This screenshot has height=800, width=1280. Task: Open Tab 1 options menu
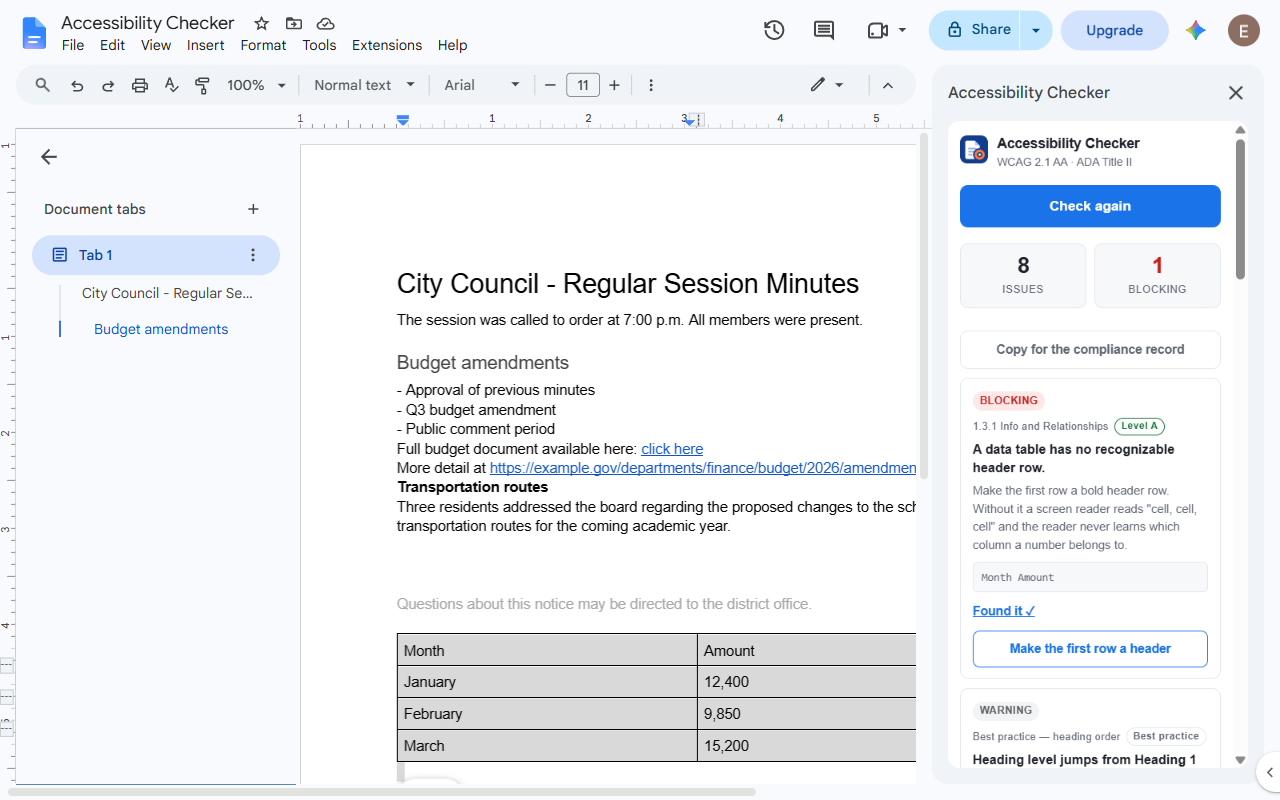253,255
